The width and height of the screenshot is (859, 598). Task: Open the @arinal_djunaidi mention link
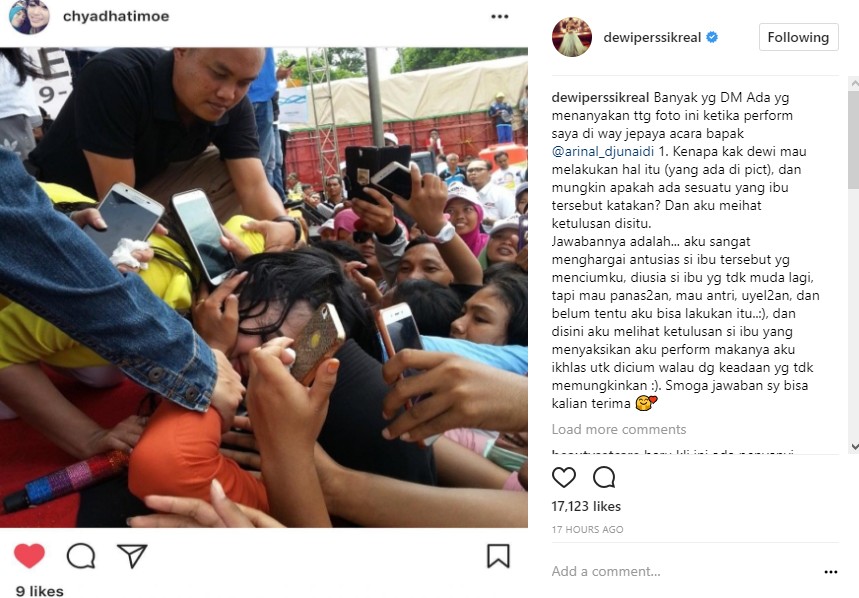pos(603,152)
